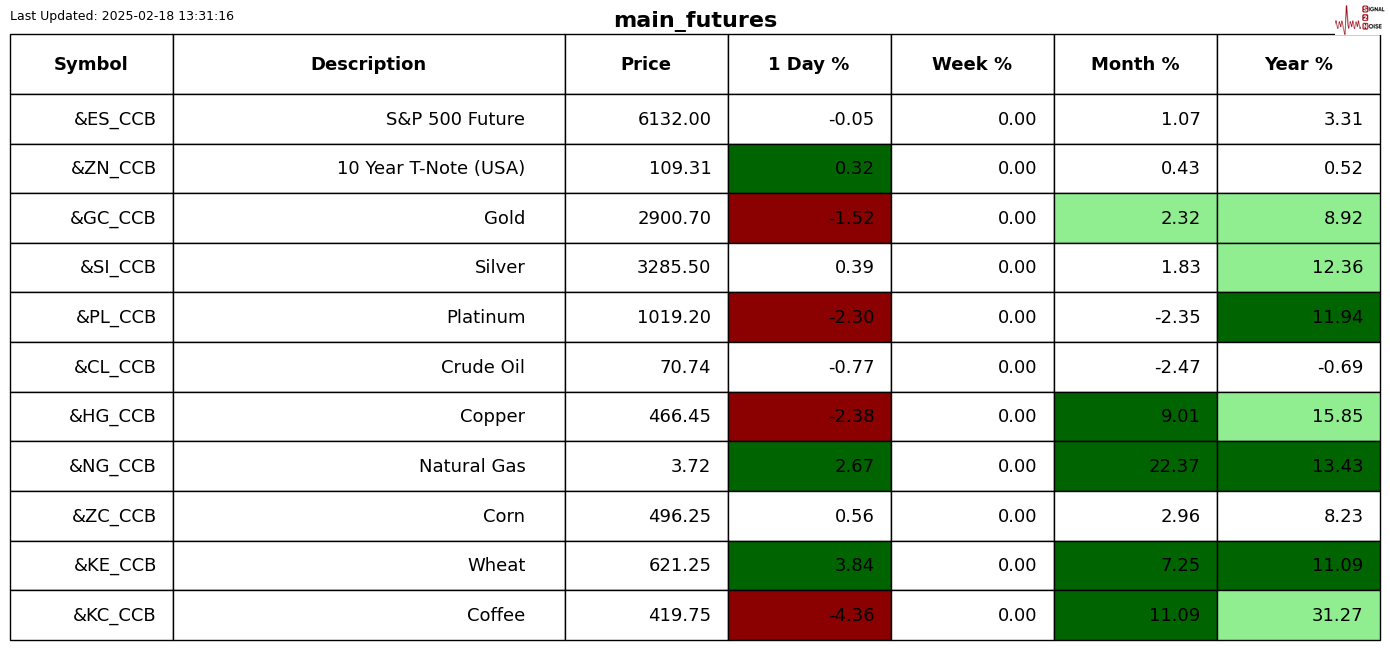1390x650 pixels.
Task: Click the Signal2Noise logo icon
Action: coord(1358,19)
